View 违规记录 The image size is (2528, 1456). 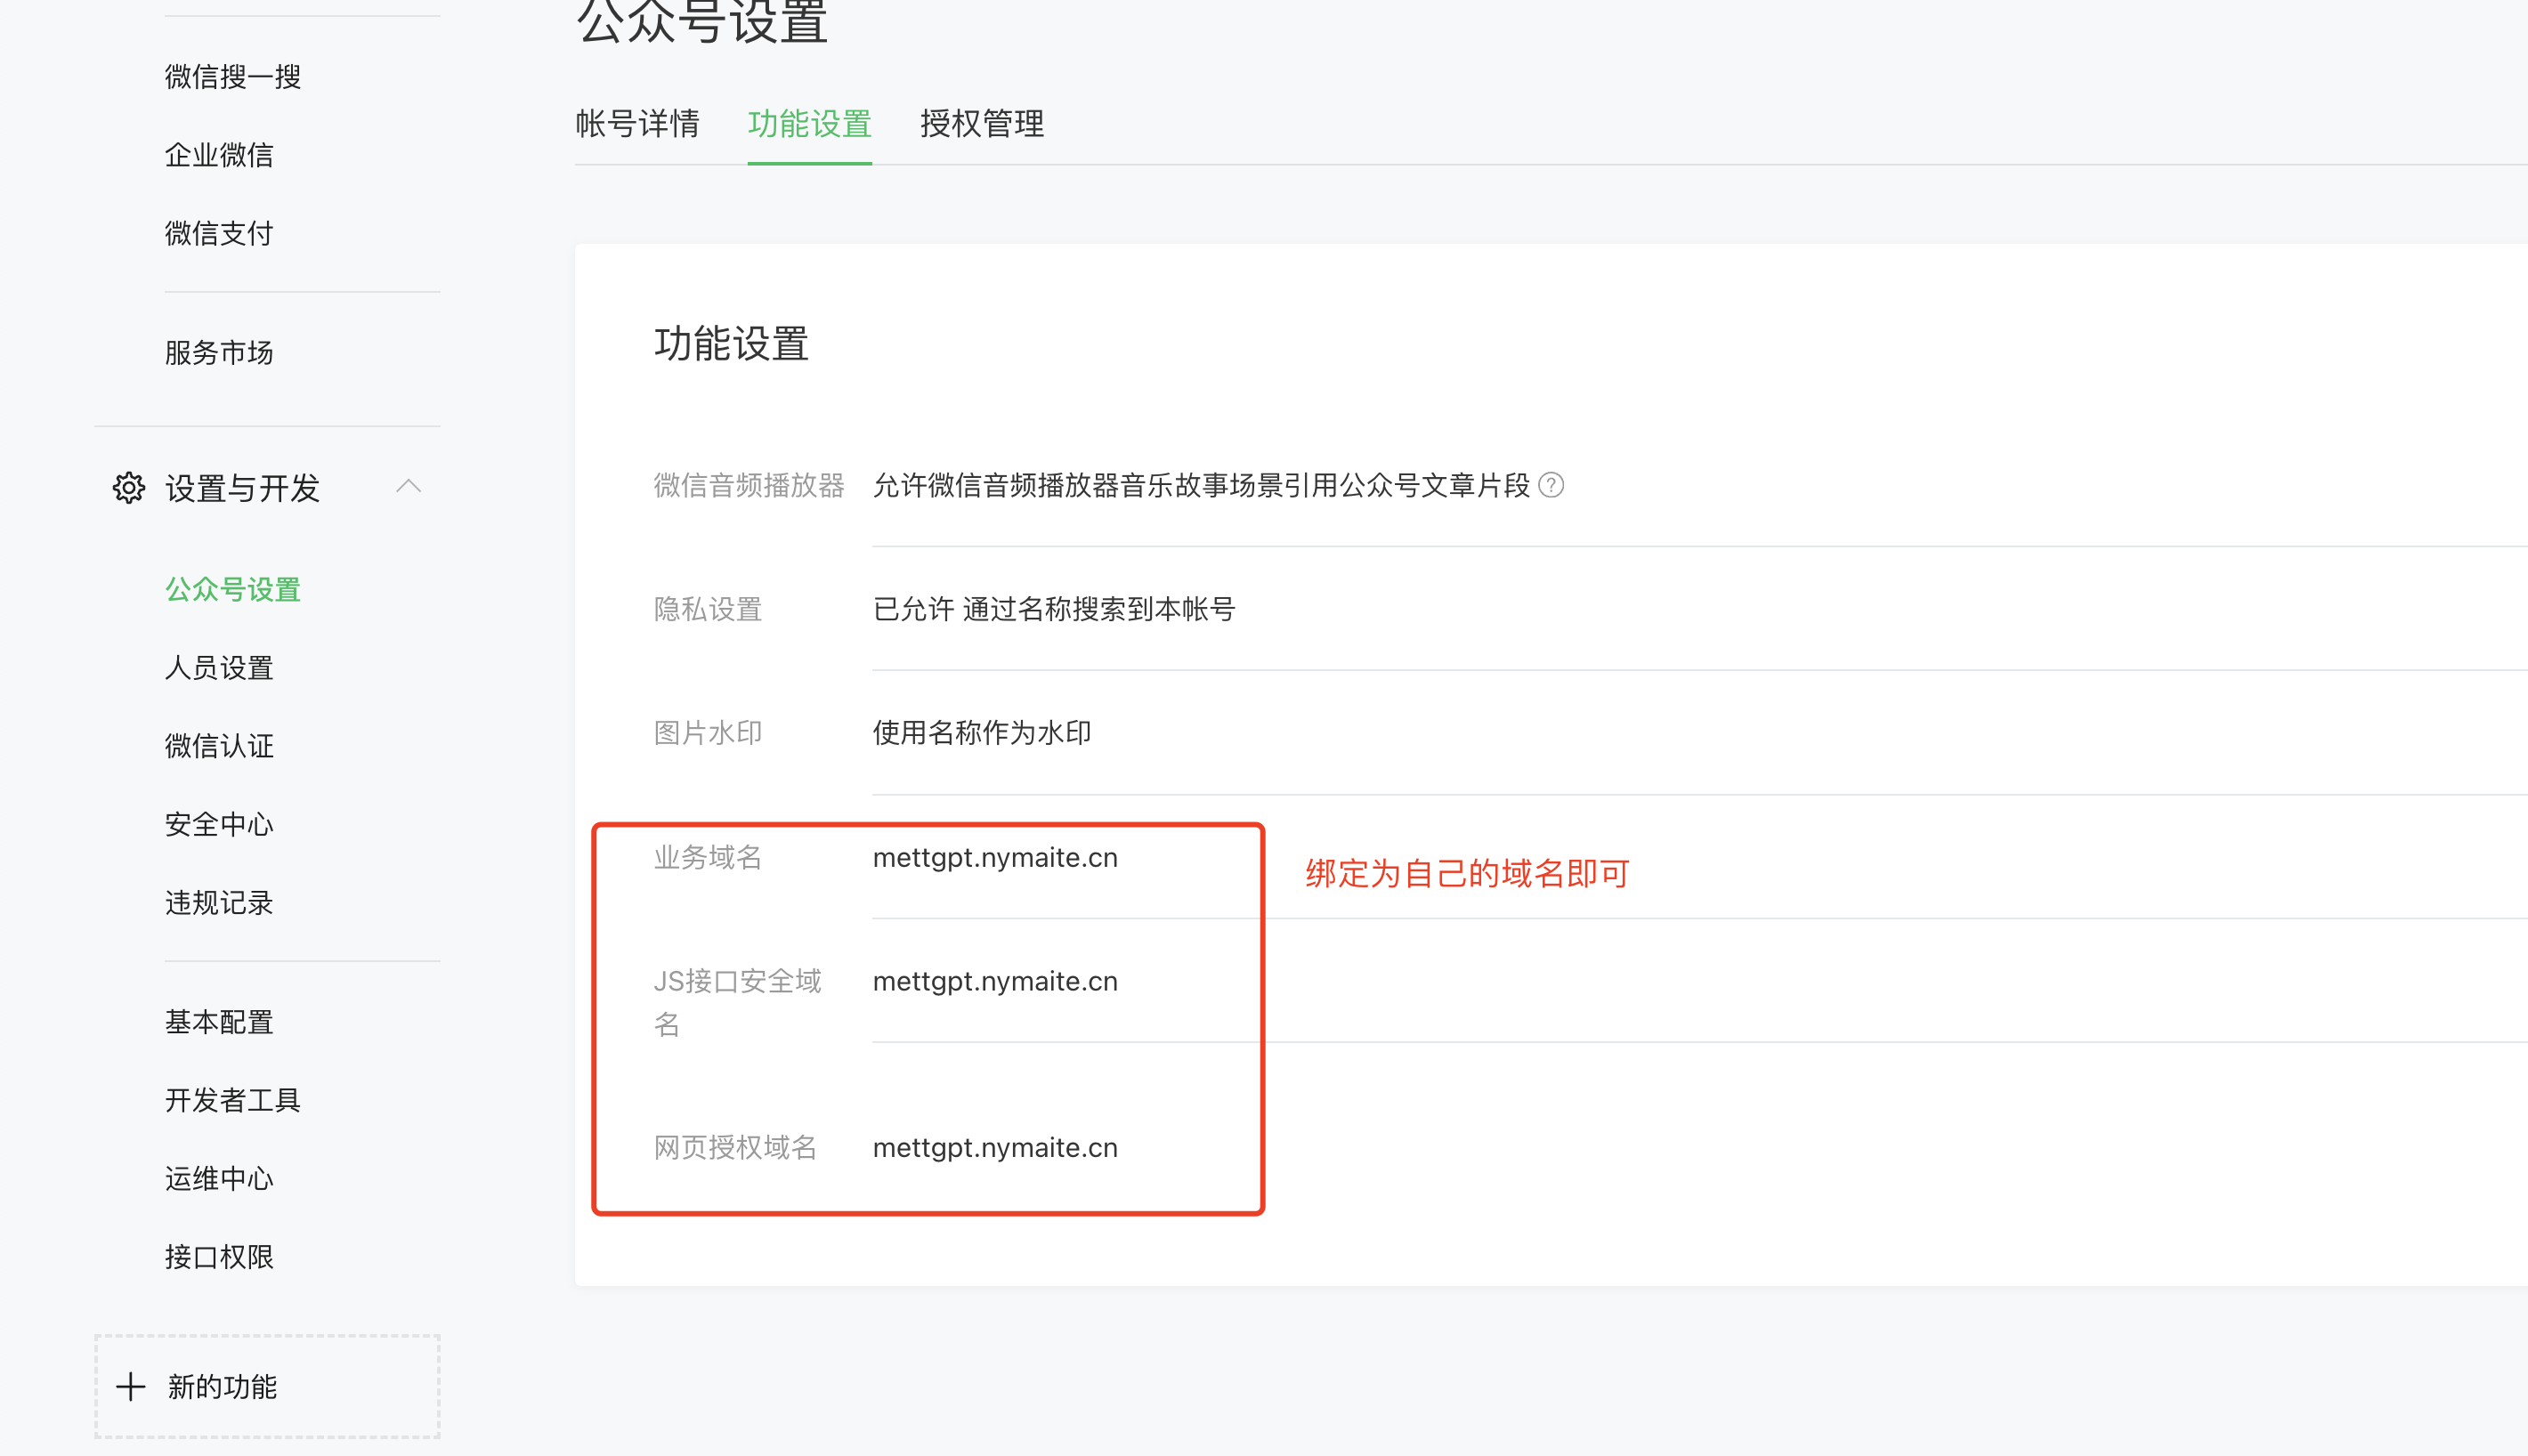pyautogui.click(x=218, y=902)
